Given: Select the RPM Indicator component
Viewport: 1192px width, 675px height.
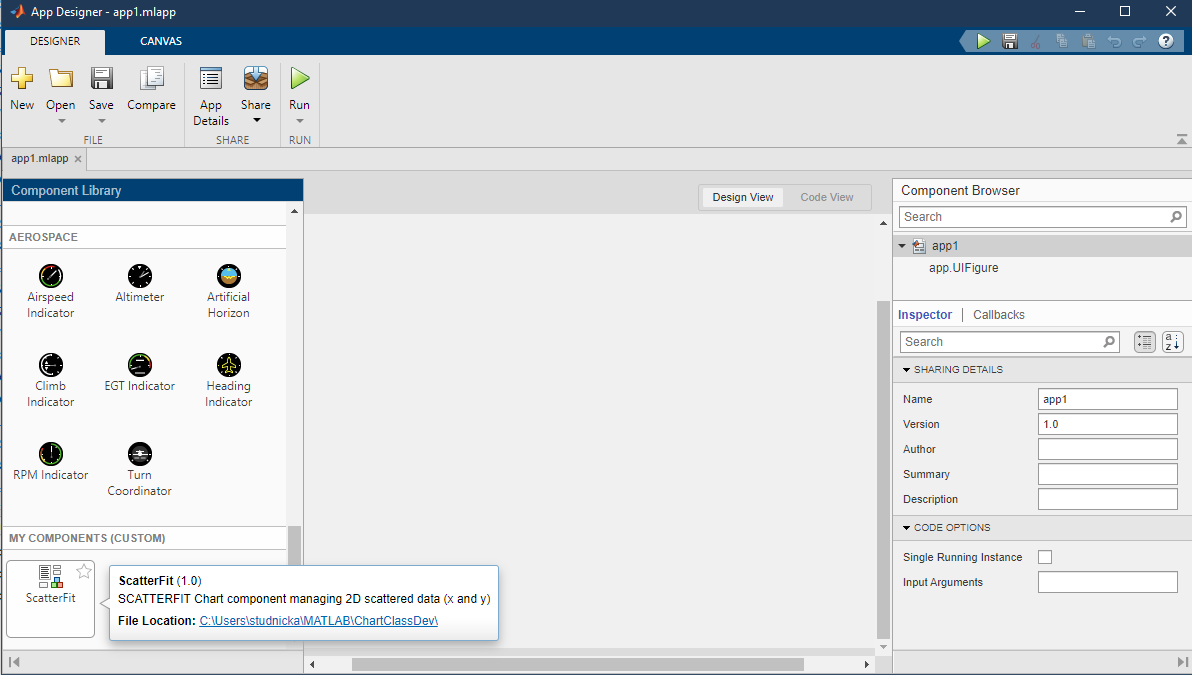Looking at the screenshot, I should click(51, 461).
